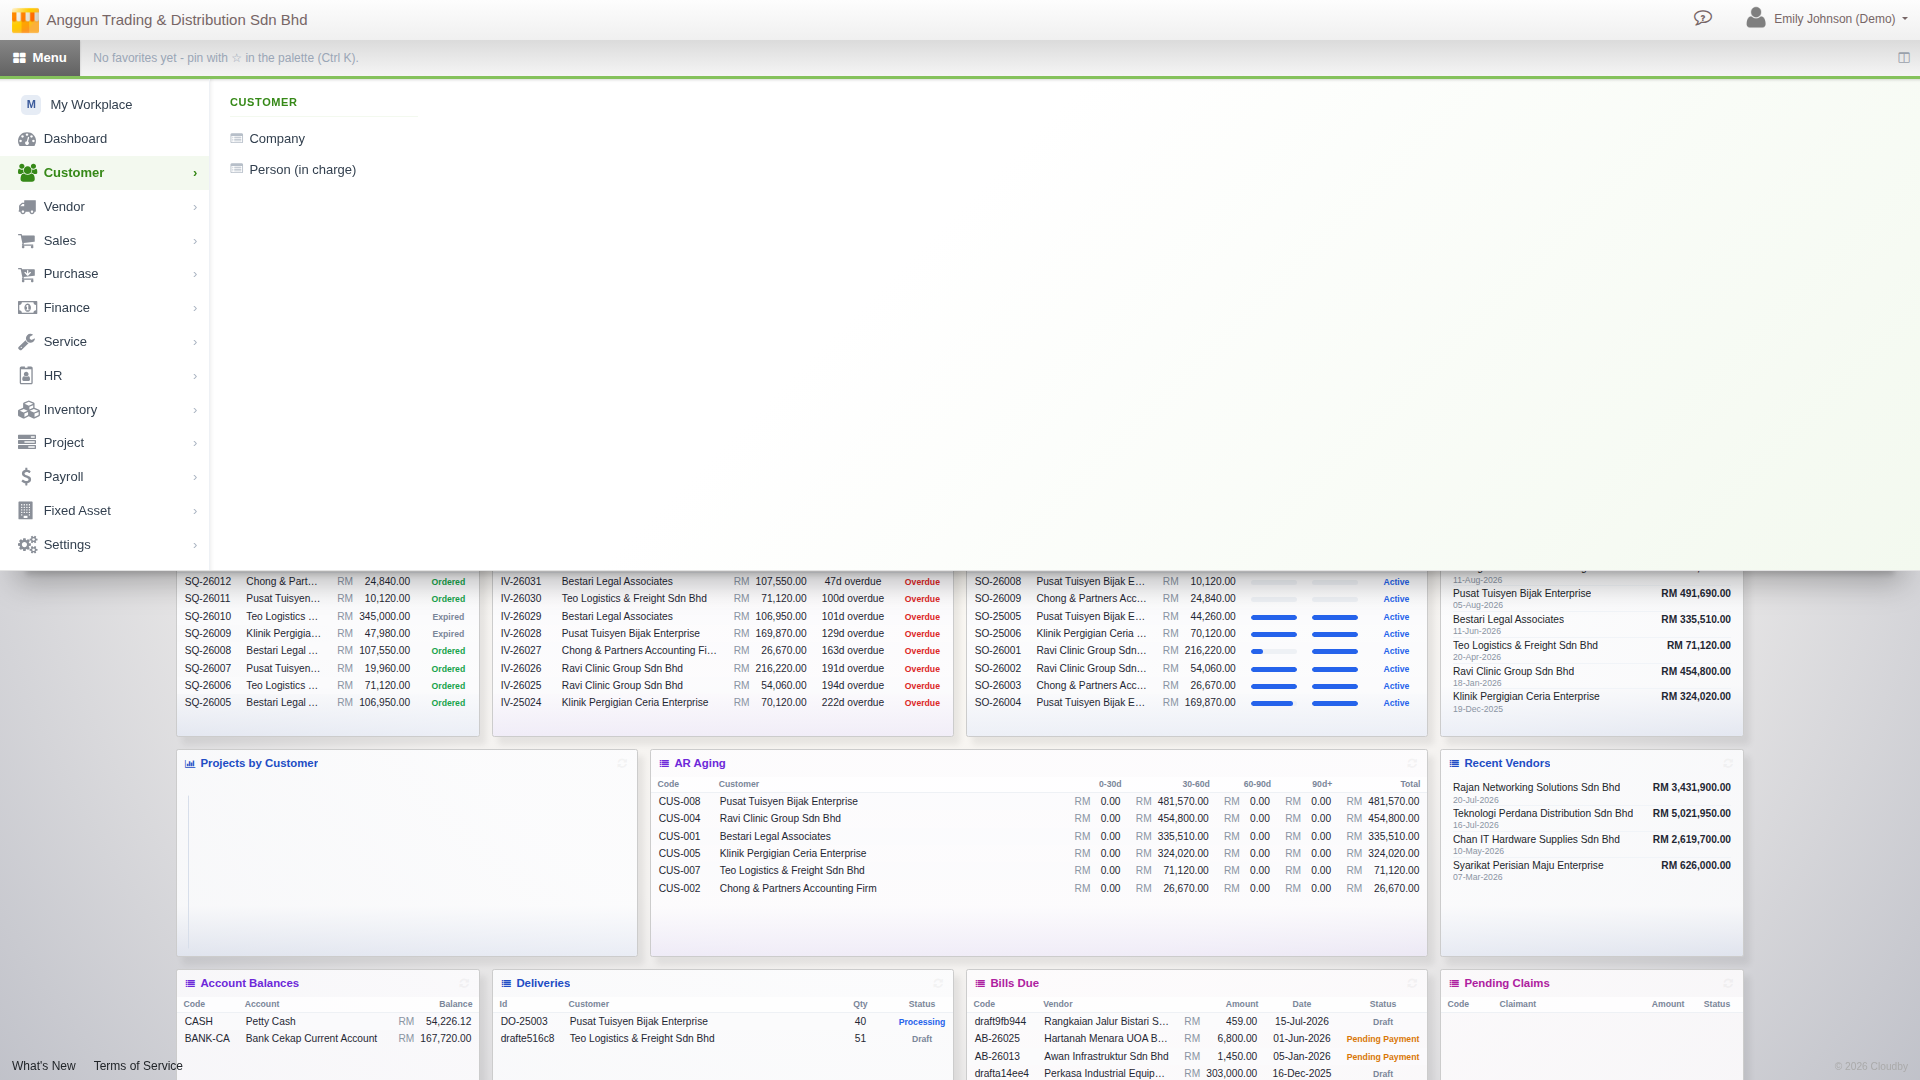1920x1080 pixels.
Task: Click the Menu button
Action: [x=40, y=58]
